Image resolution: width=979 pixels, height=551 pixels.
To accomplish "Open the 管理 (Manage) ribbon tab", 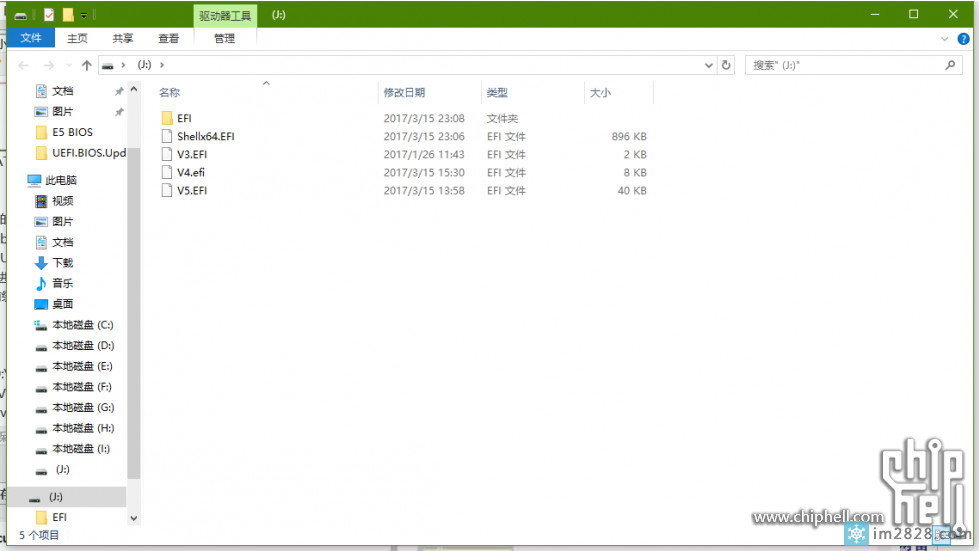I will [224, 38].
